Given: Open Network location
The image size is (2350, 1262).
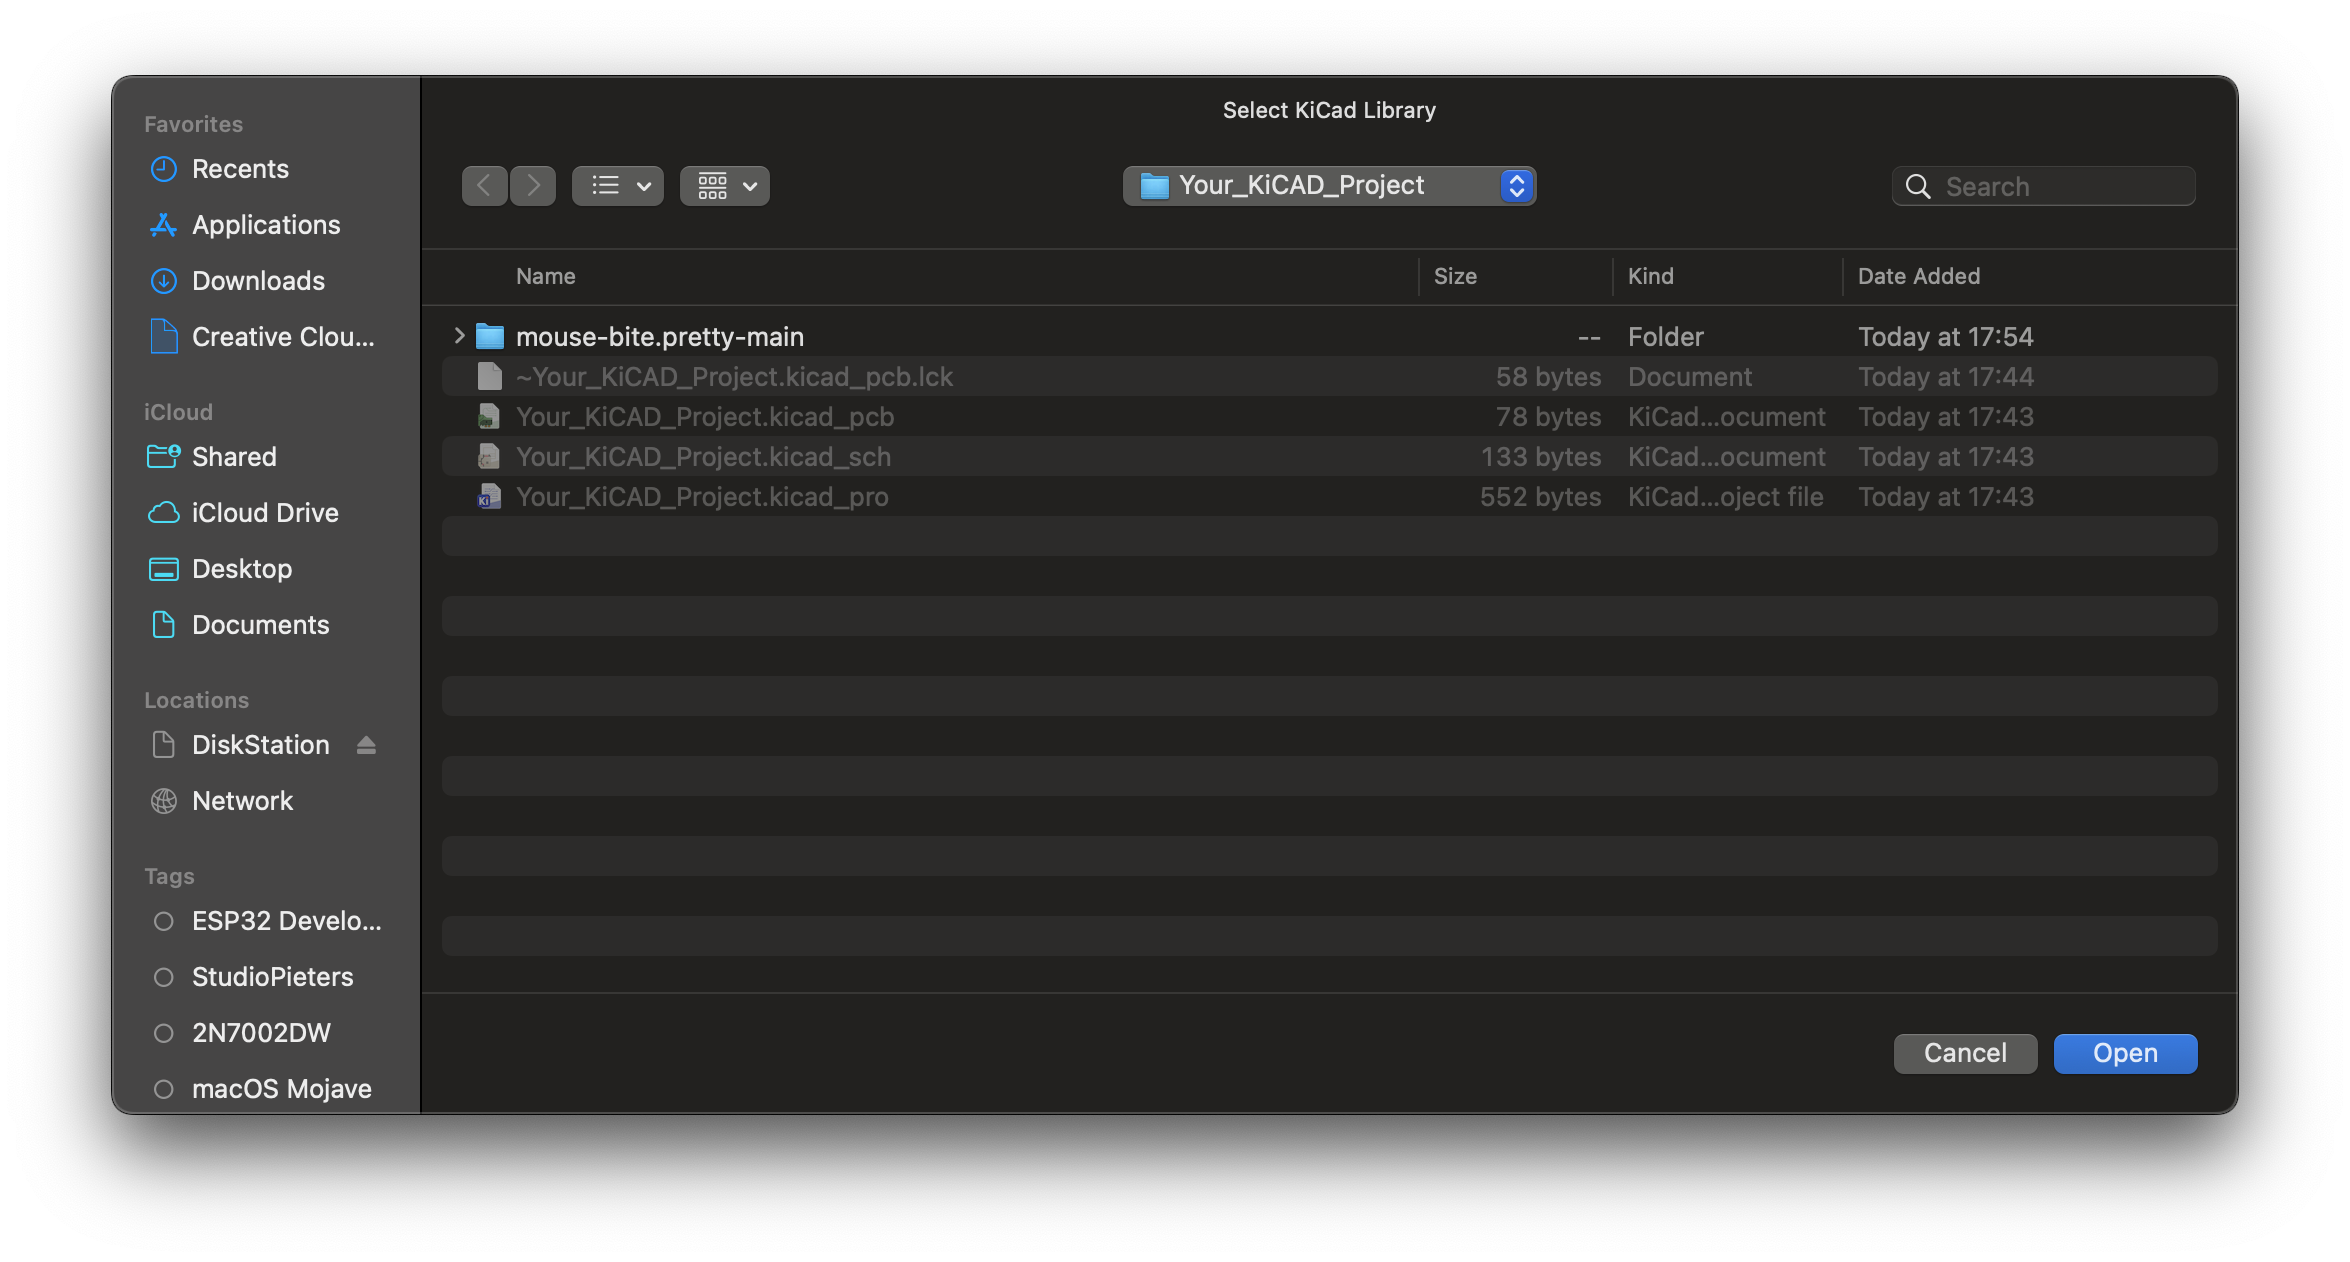Looking at the screenshot, I should pyautogui.click(x=242, y=801).
